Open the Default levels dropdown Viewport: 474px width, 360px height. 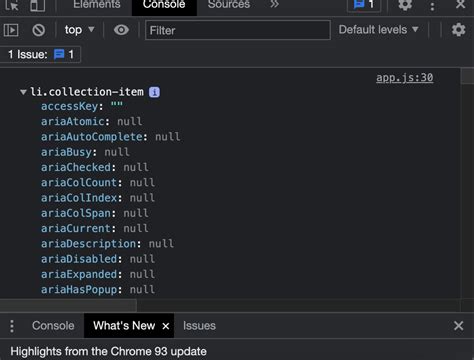[x=378, y=30]
